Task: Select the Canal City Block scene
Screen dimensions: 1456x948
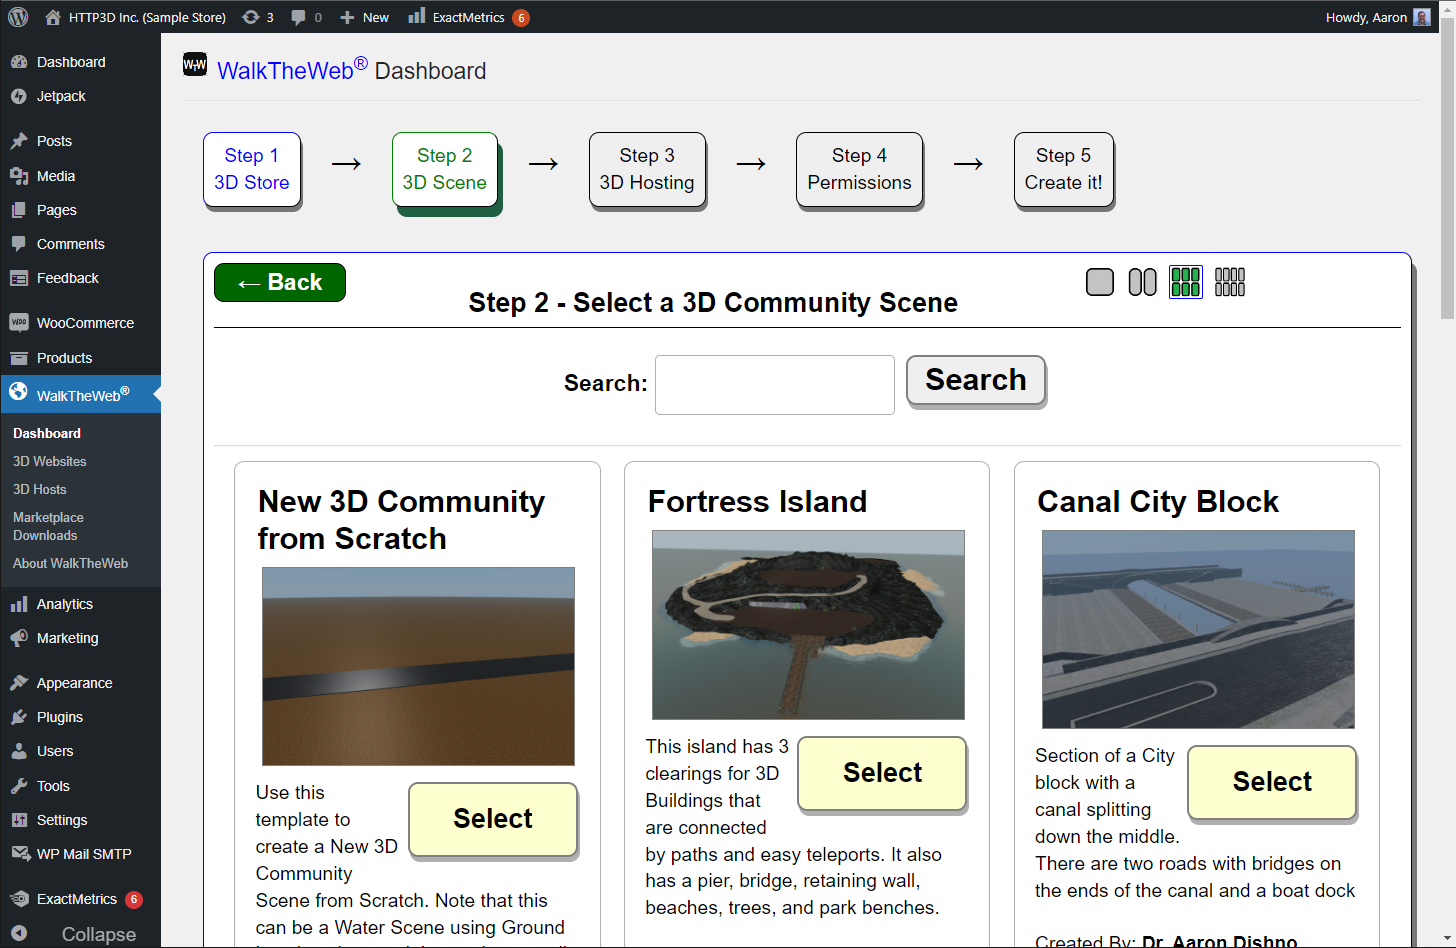Action: 1272,782
